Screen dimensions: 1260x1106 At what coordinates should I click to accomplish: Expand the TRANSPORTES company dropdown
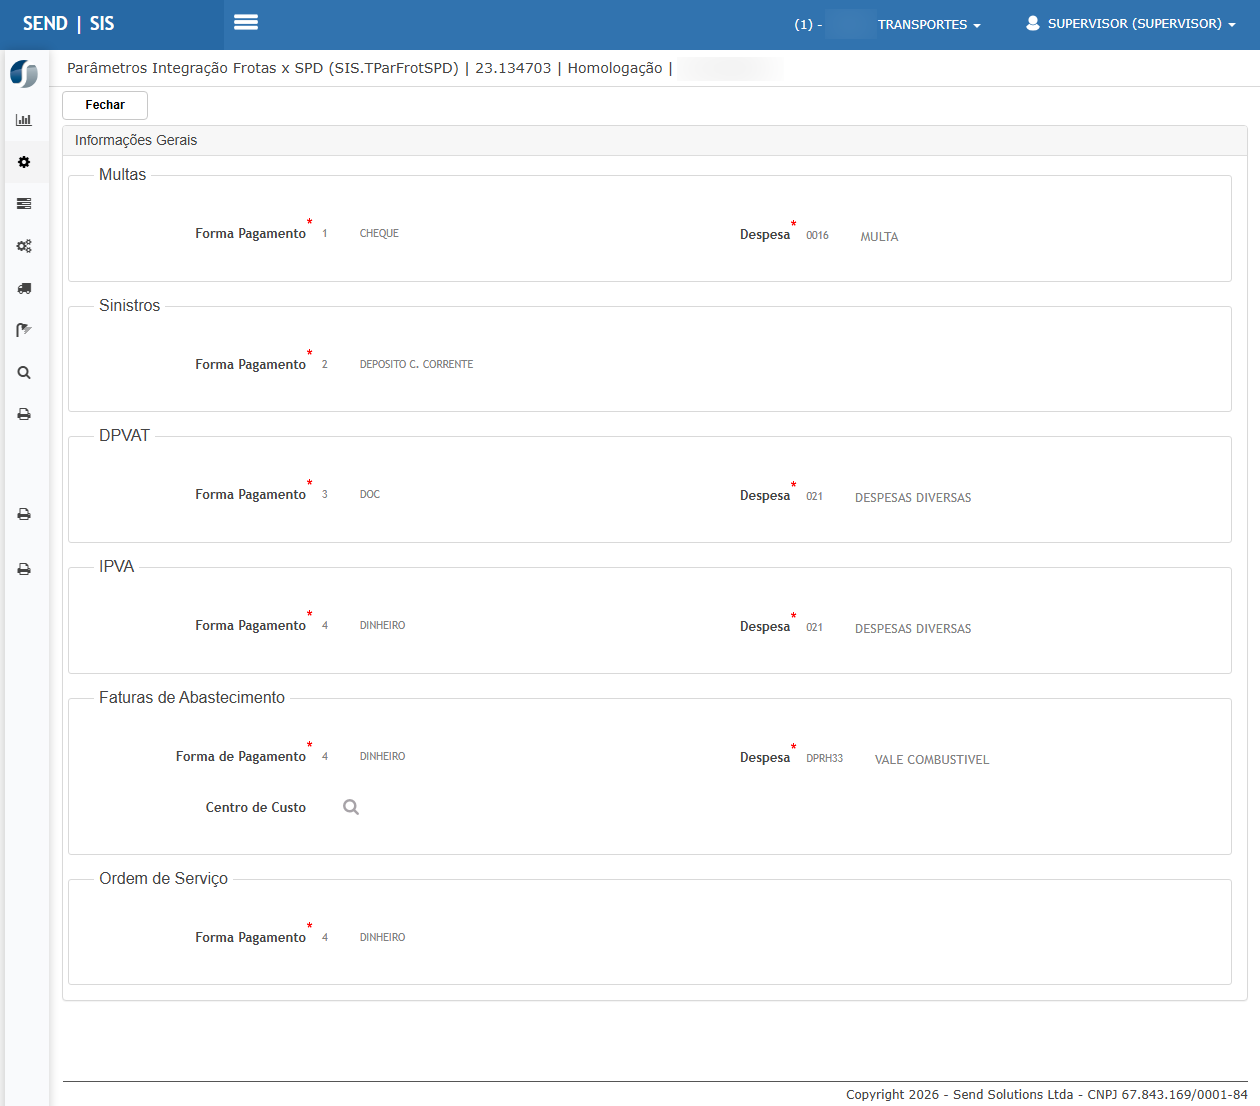[x=928, y=25]
